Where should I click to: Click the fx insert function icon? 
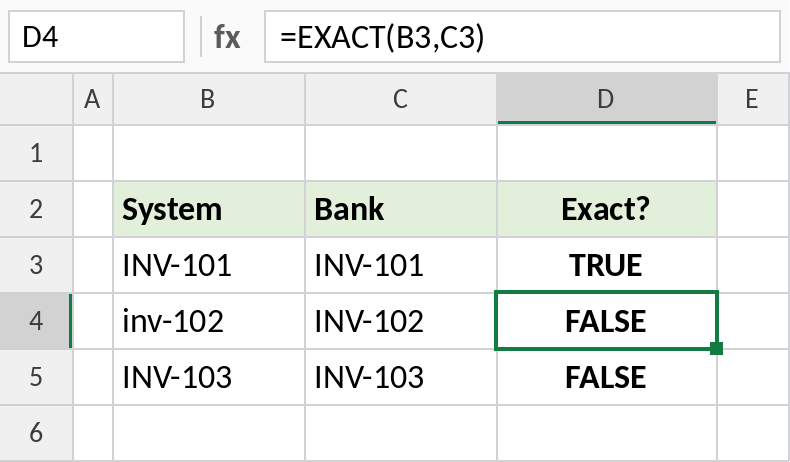227,37
